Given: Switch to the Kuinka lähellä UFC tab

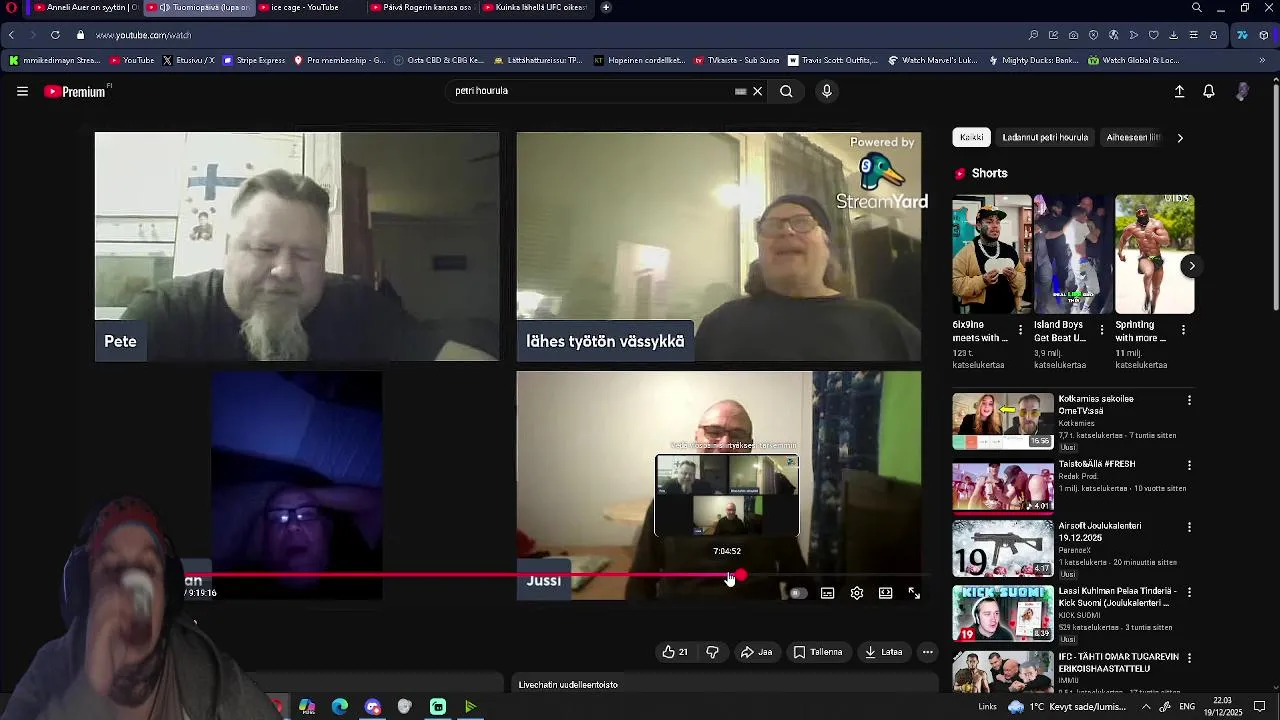Looking at the screenshot, I should click(x=534, y=7).
